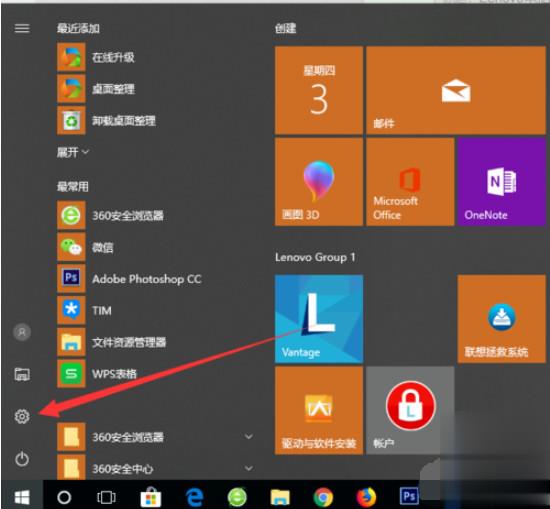
Task: Open Task View on taskbar
Action: tap(106, 497)
